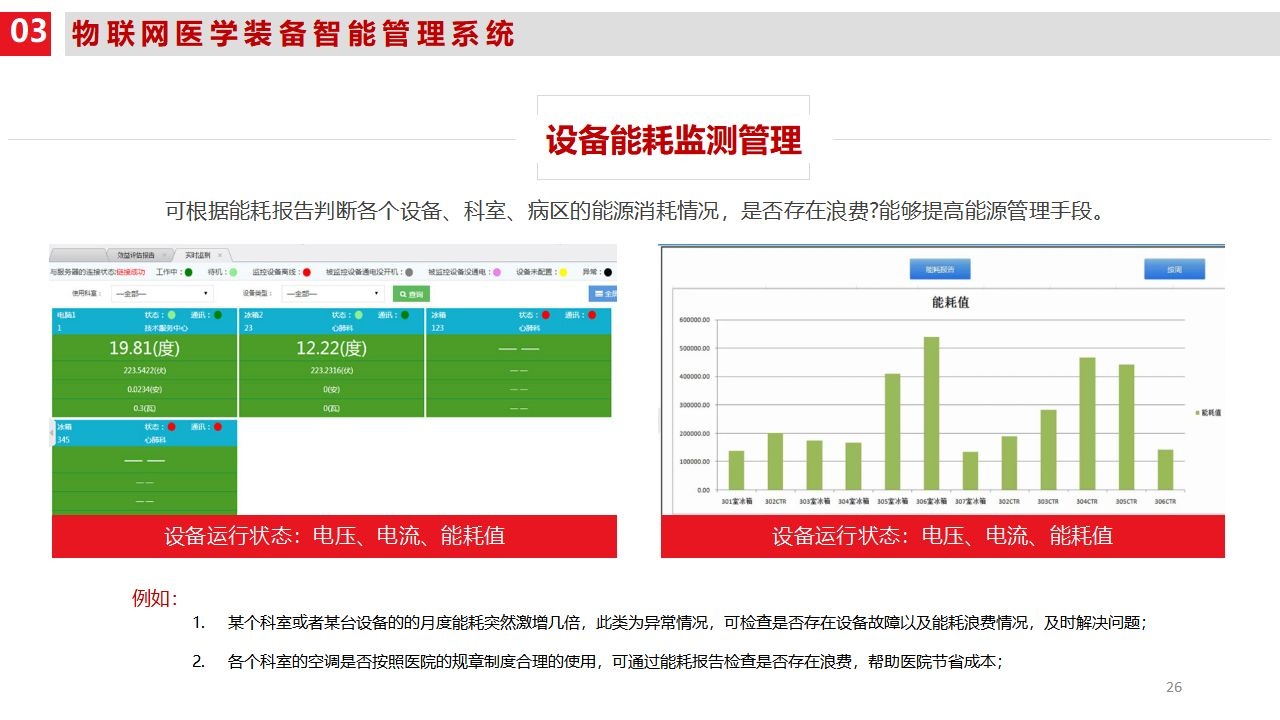The height and width of the screenshot is (720, 1280).
Task: Close the 实时监测 tab
Action: pos(220,255)
